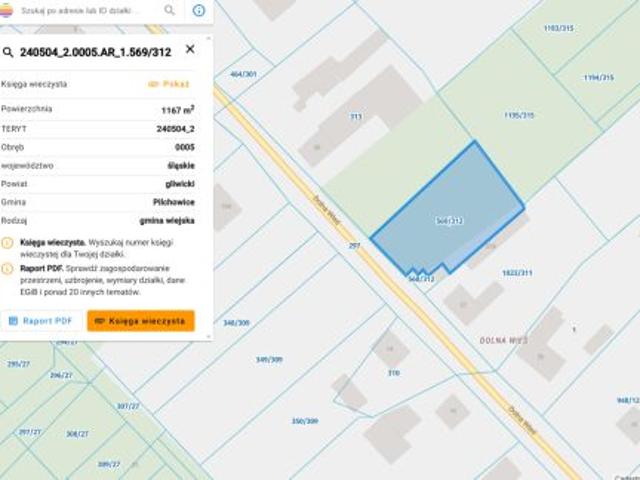Screen dimensions: 640x480
Task: Click the orange Księga wieczysta button
Action: click(x=141, y=321)
